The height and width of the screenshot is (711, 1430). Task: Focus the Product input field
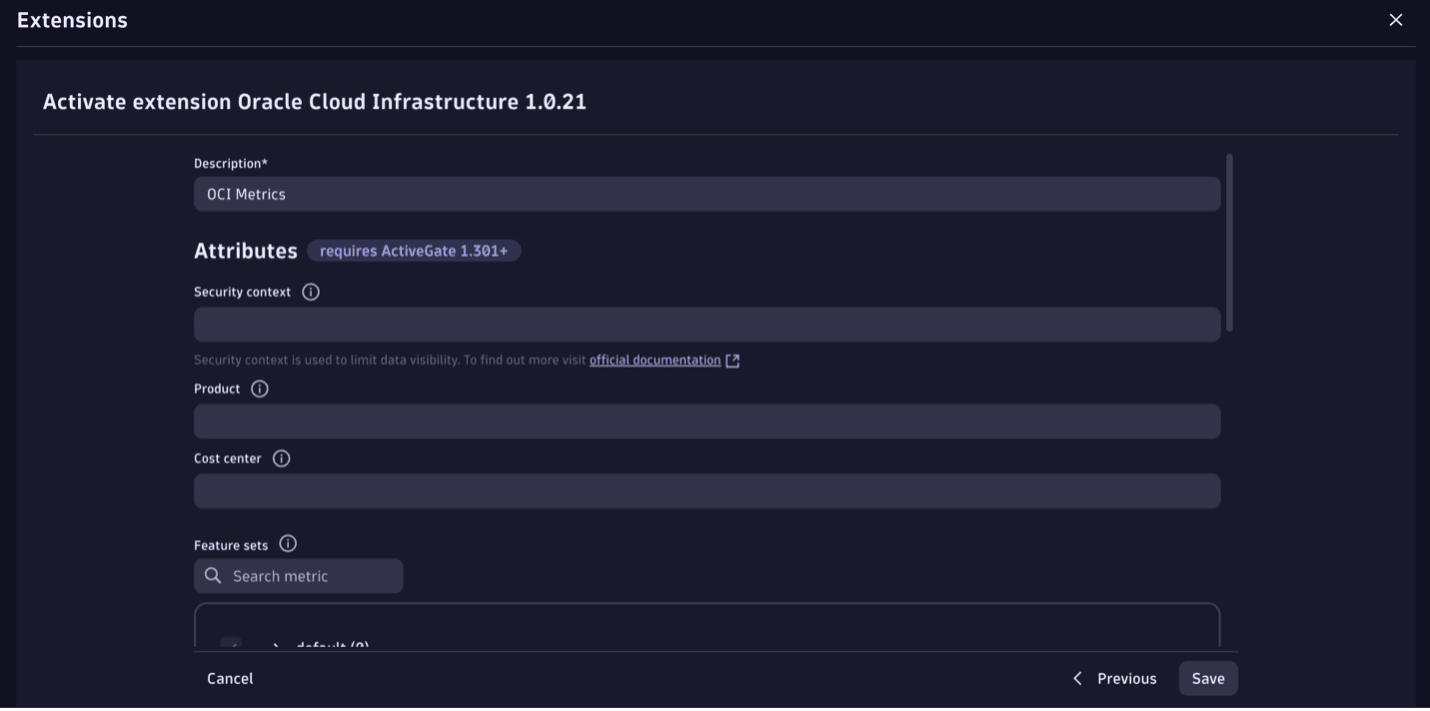(x=707, y=421)
